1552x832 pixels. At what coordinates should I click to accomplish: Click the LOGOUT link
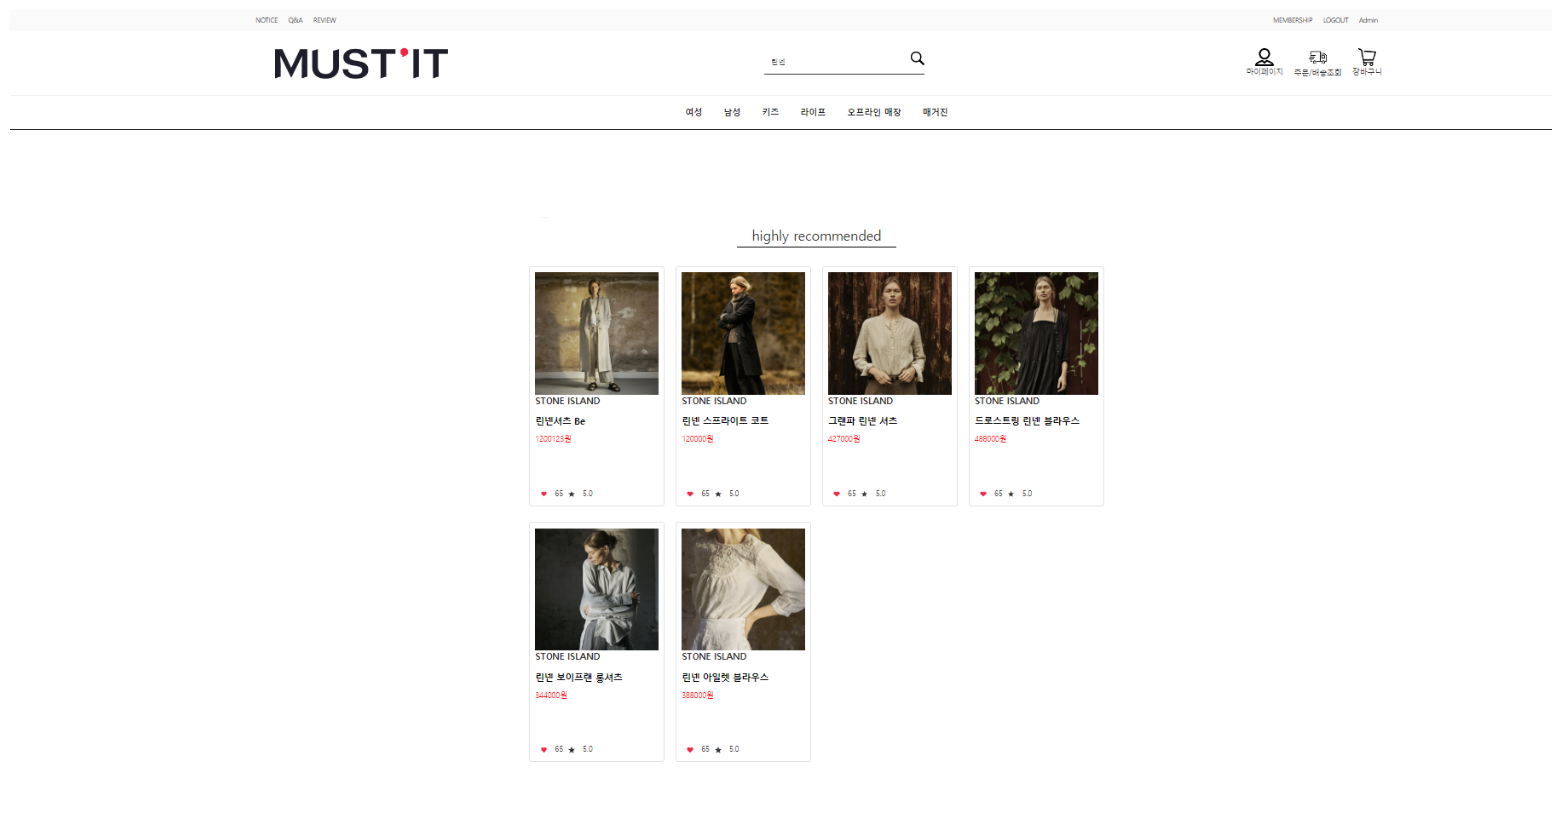pyautogui.click(x=1335, y=20)
